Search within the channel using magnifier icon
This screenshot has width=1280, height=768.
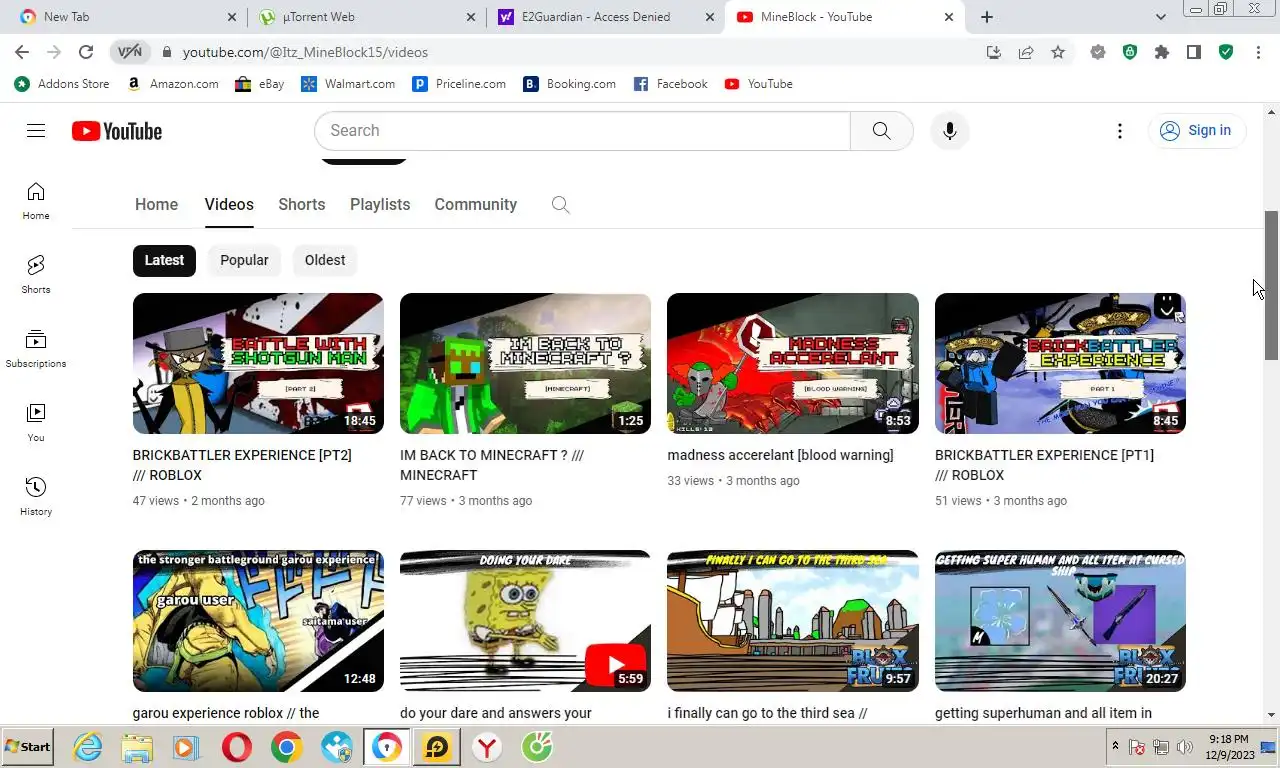561,205
